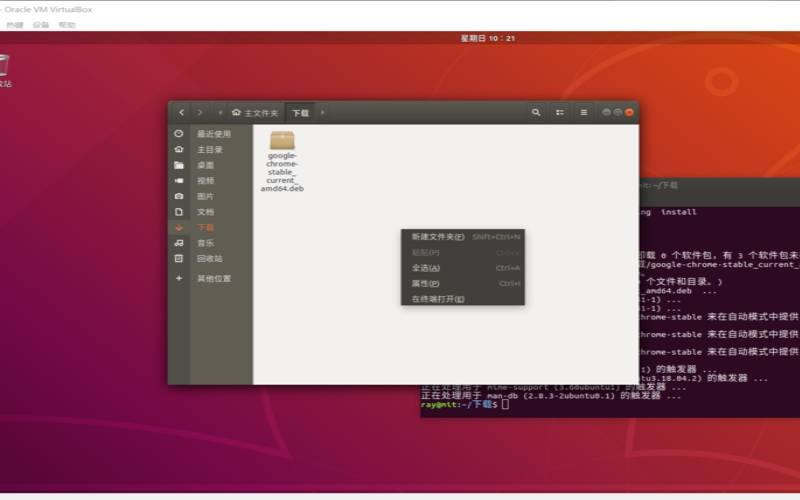Open the VirtualBox 帮助 menu
Image resolution: width=800 pixels, height=500 pixels.
click(x=67, y=24)
